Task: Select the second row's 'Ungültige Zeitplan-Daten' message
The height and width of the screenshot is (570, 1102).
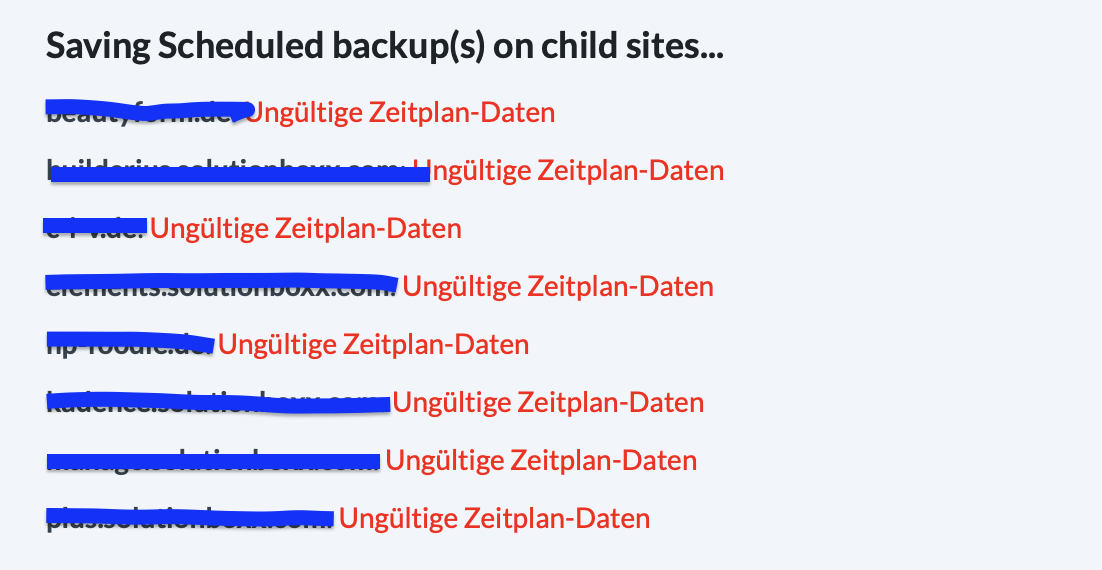Action: pos(568,170)
